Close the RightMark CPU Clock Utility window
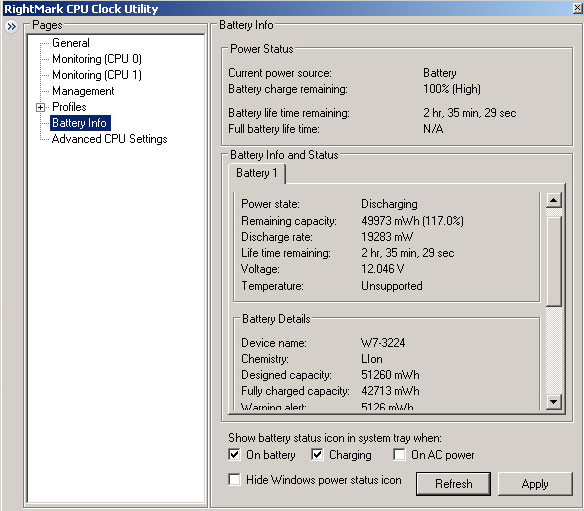Screen dimensions: 584x511 click(x=577, y=8)
